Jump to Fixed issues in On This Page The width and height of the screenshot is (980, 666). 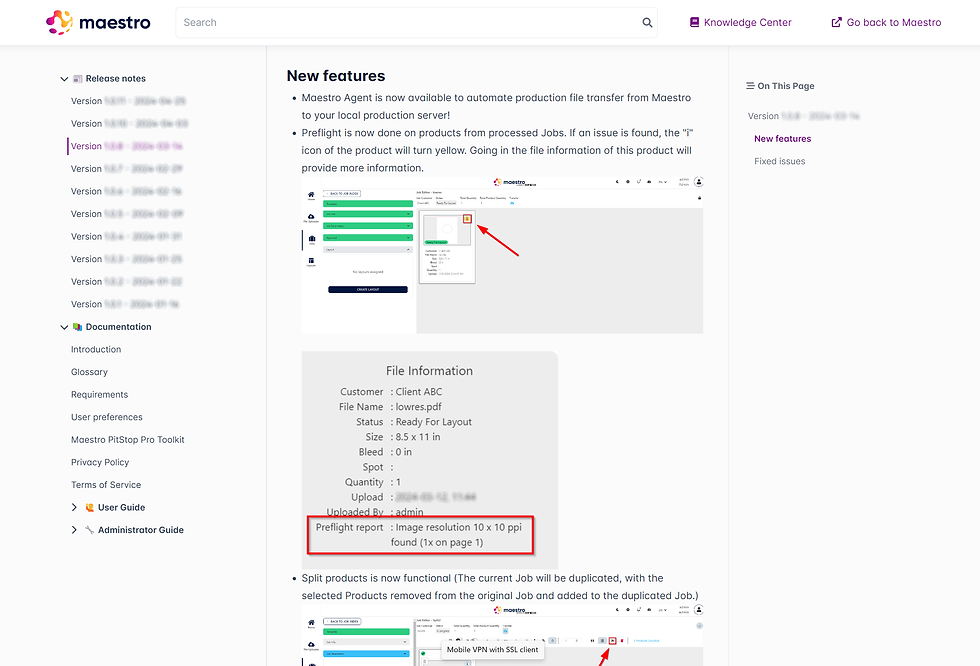pos(779,161)
